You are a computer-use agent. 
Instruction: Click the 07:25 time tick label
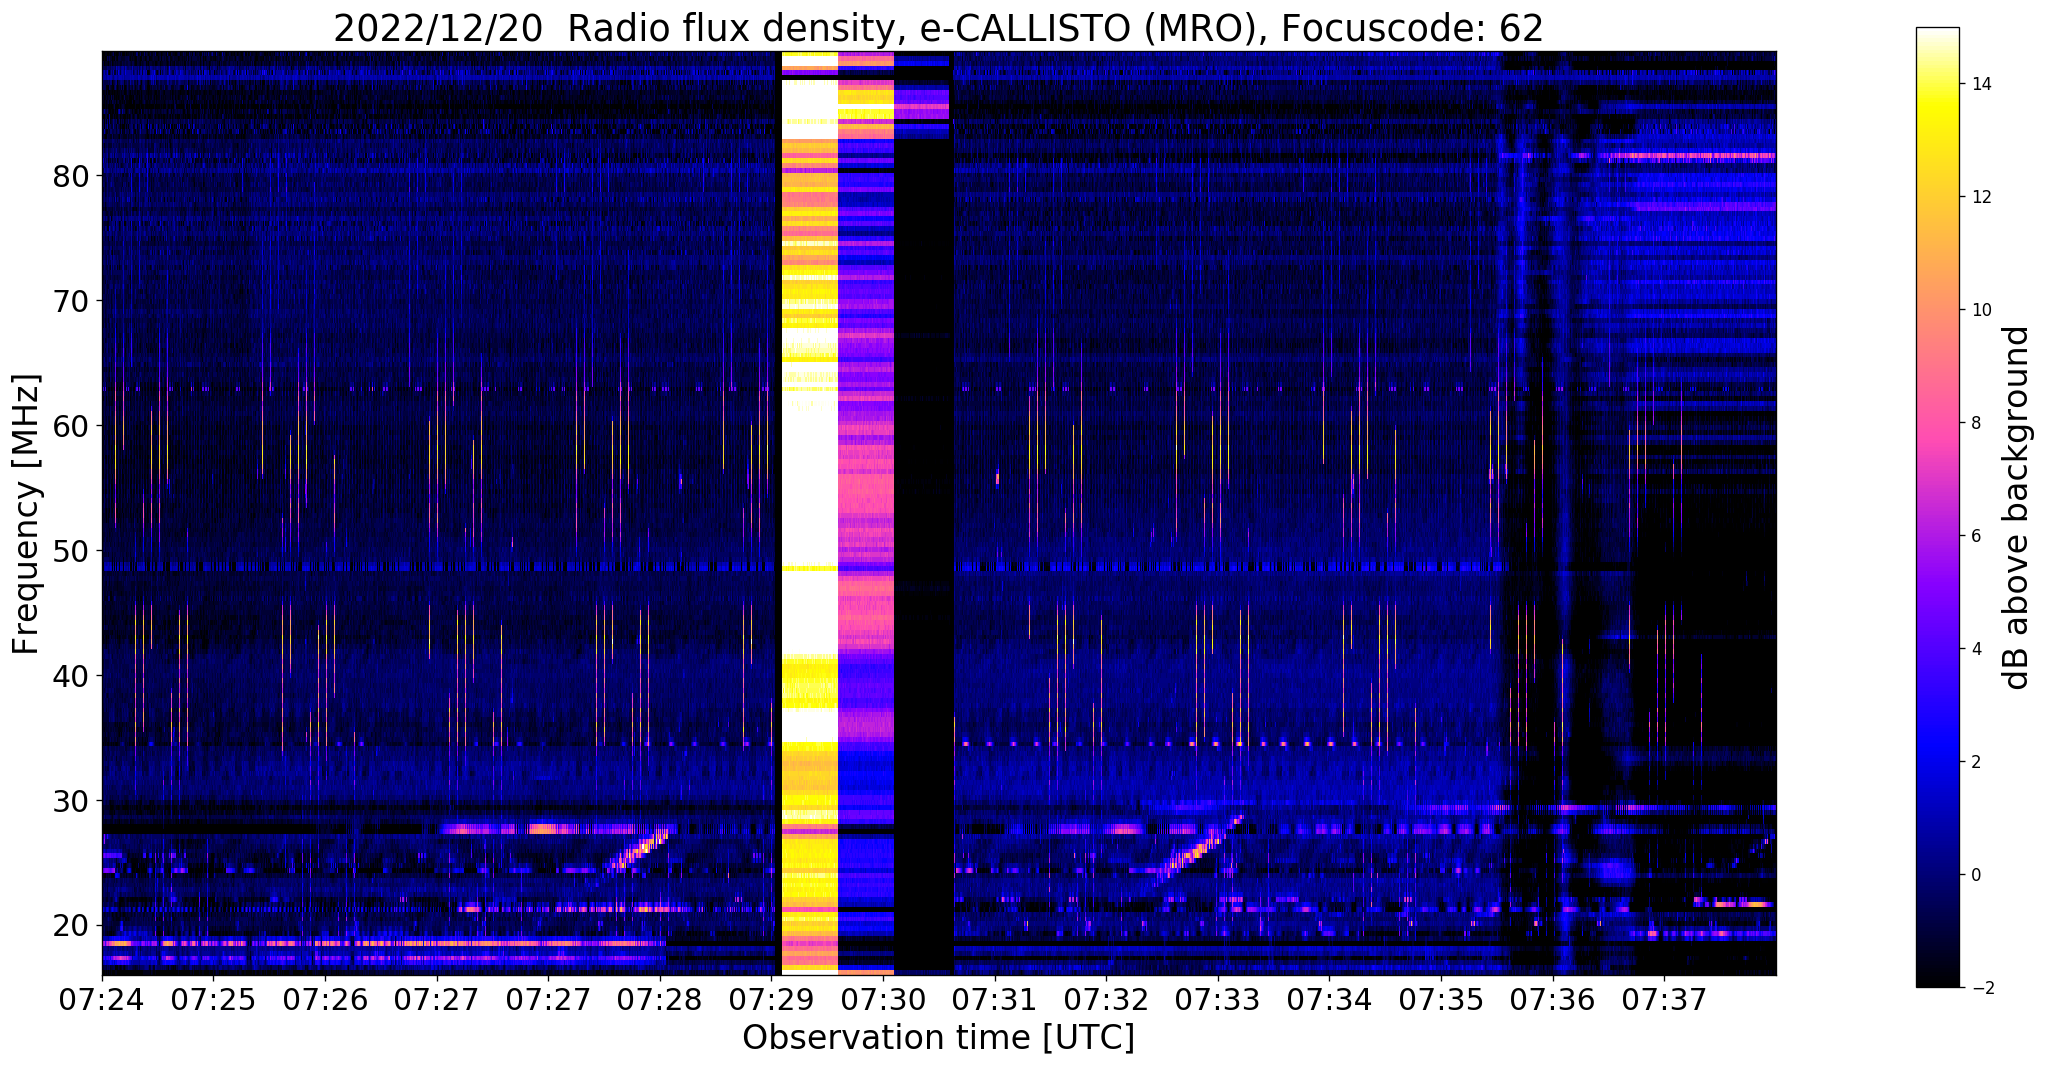213,999
